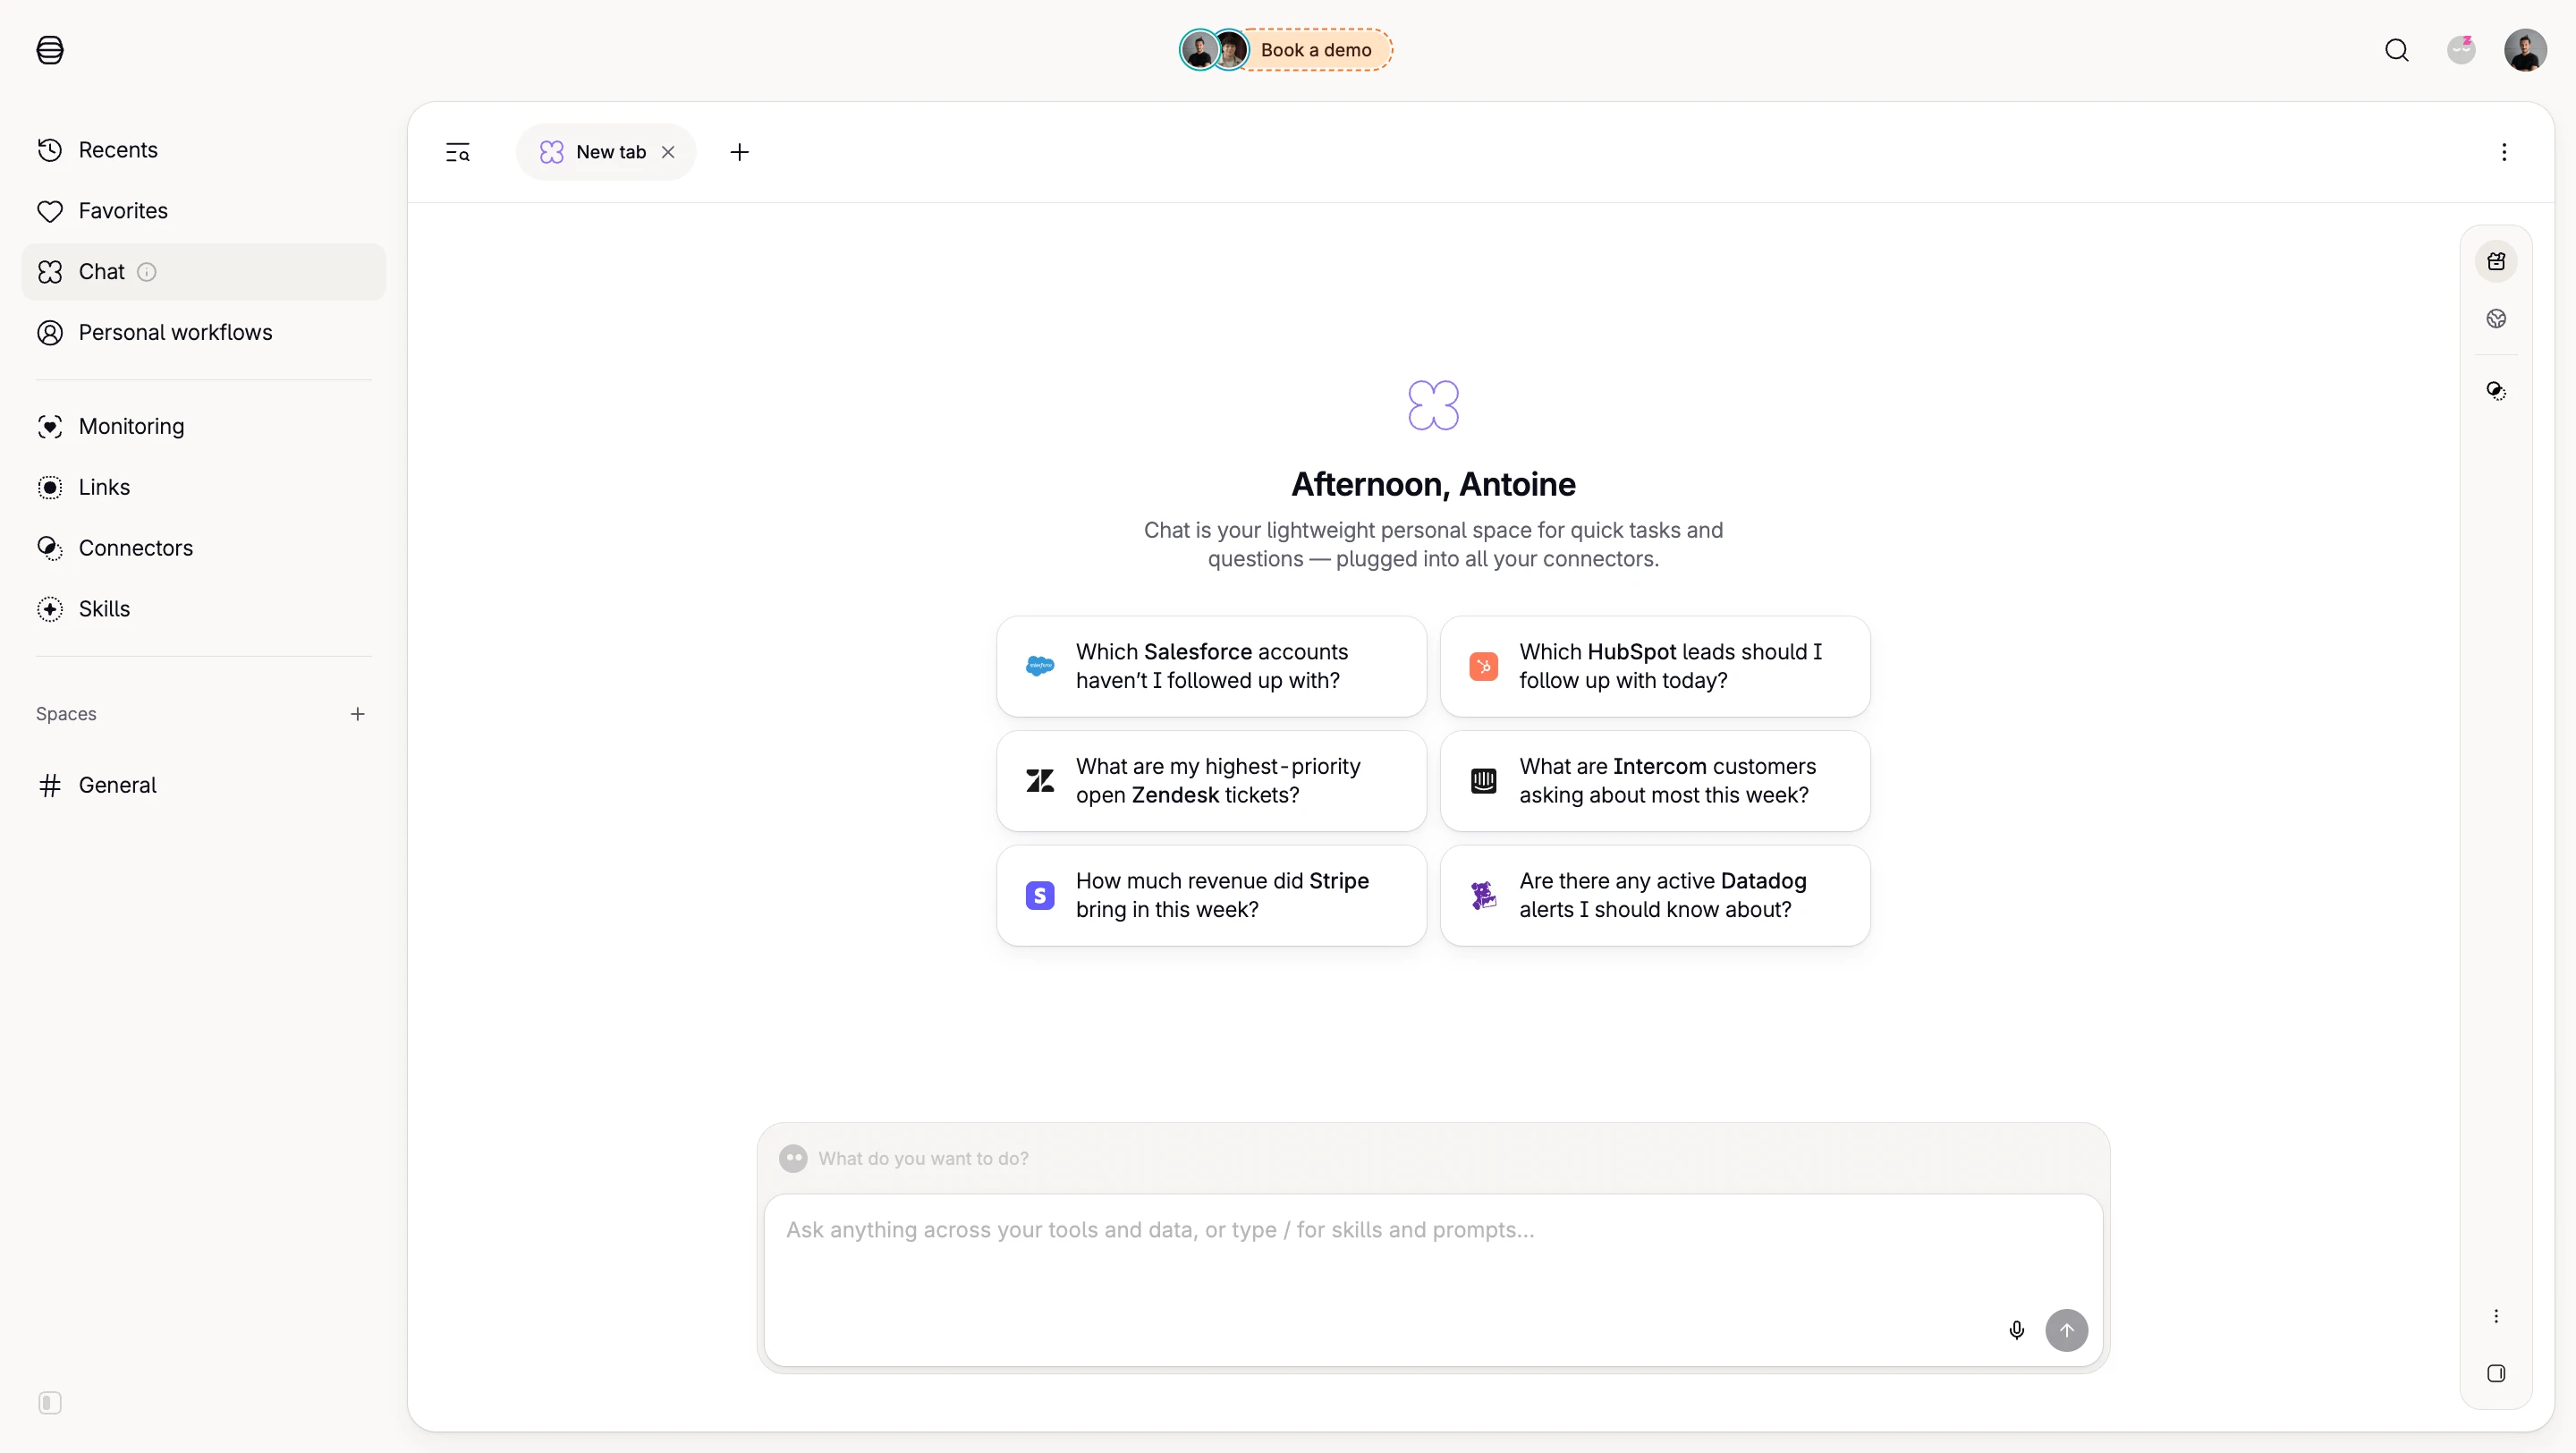The width and height of the screenshot is (2576, 1453).
Task: Pick the Stripe revenue suggestion card
Action: pos(1211,896)
